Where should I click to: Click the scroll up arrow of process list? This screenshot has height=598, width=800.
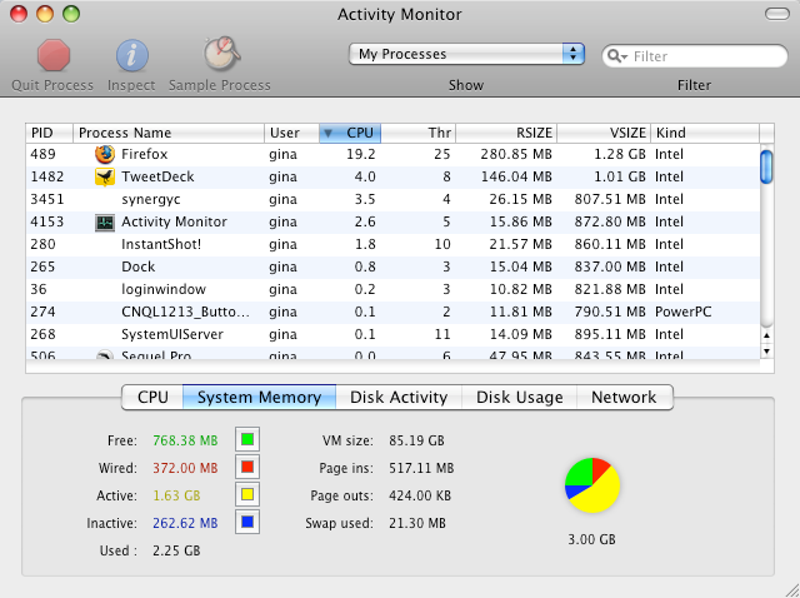[x=766, y=335]
